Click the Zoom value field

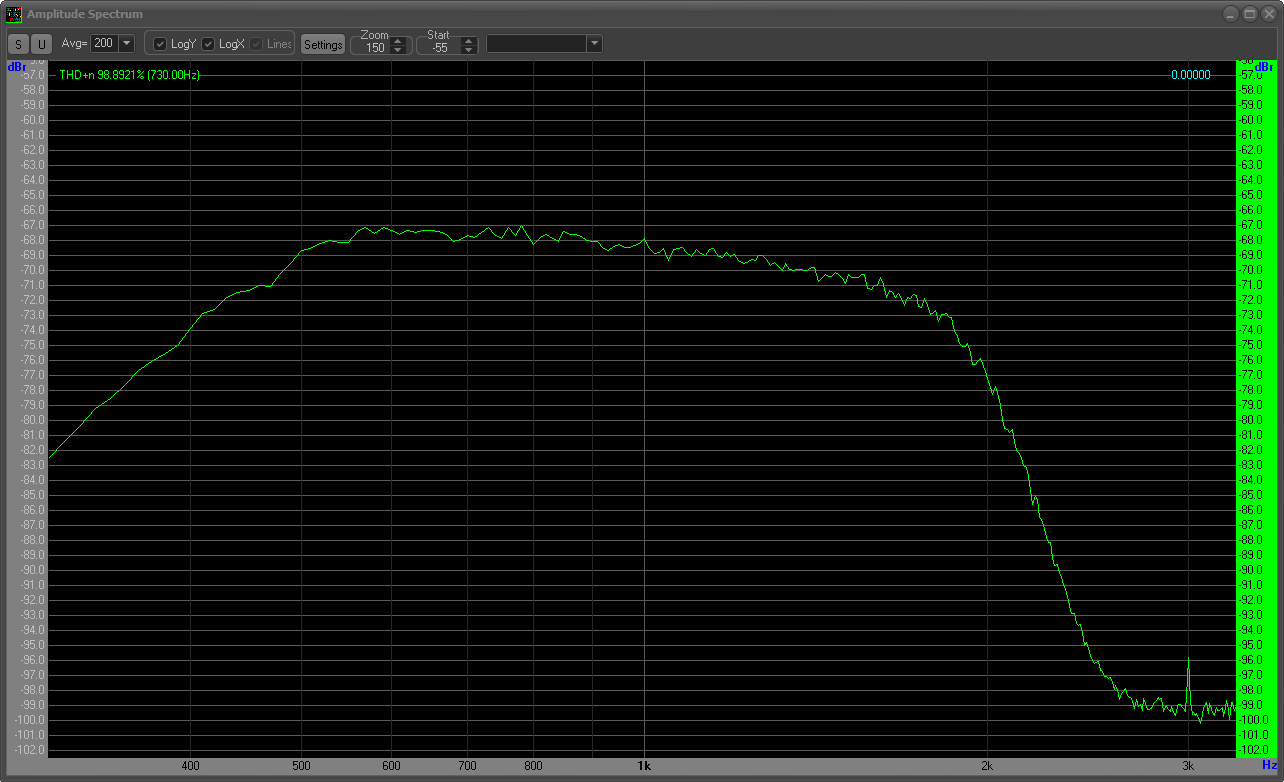click(x=375, y=48)
